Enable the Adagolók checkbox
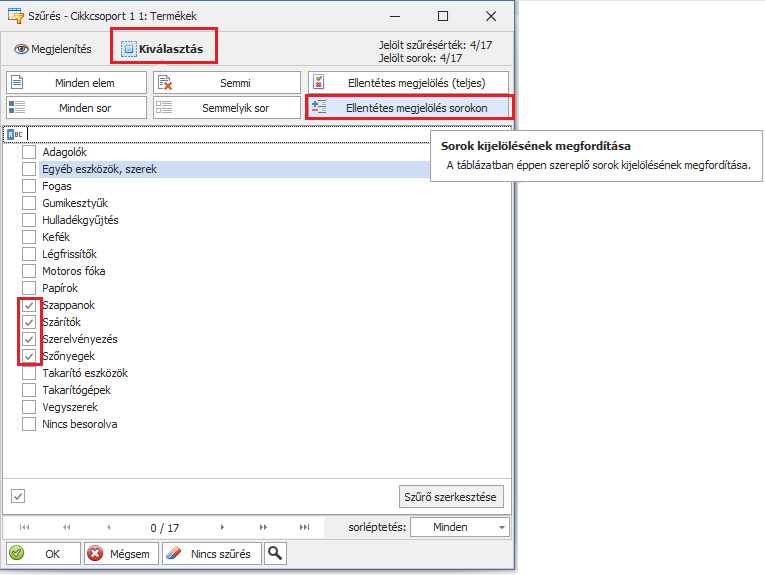 (x=29, y=152)
